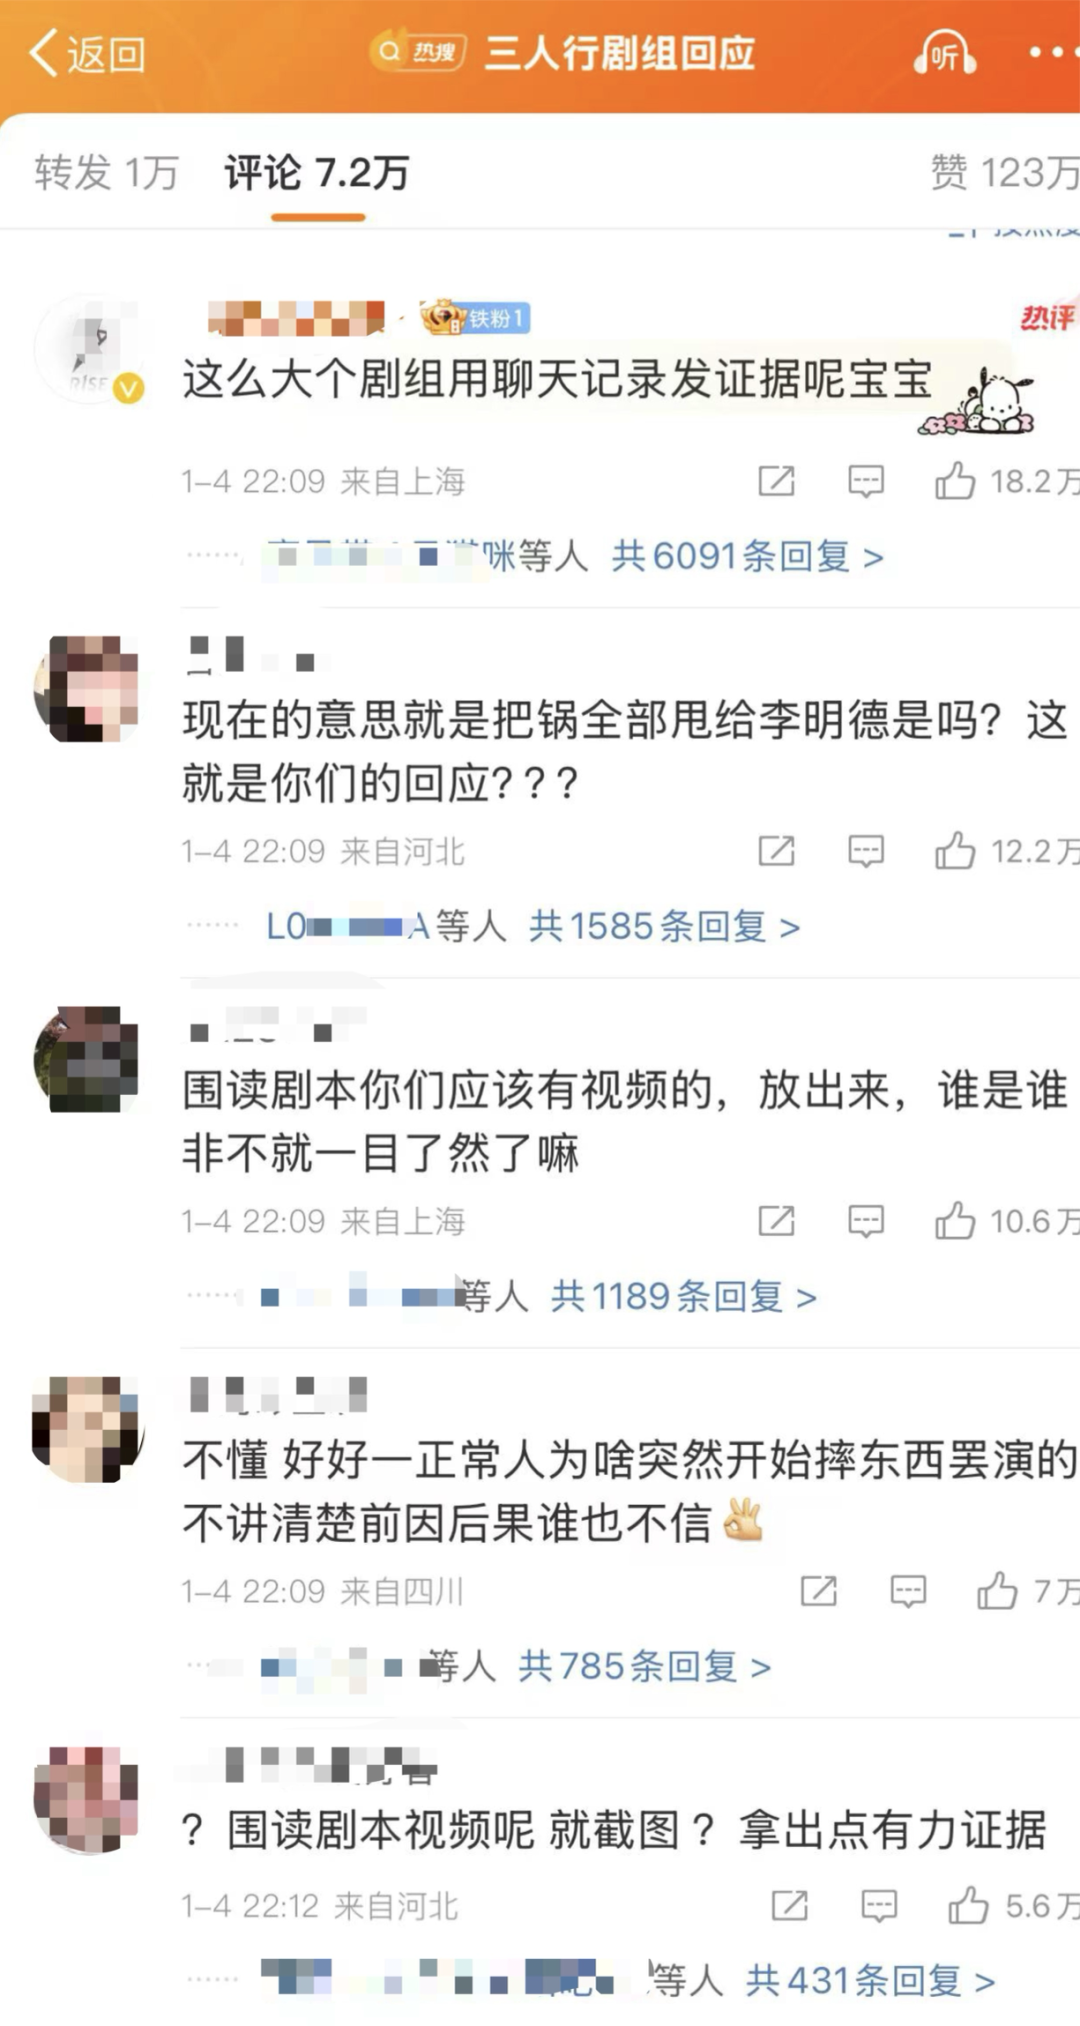1080x2026 pixels.
Task: Open the headphone 听 listen icon
Action: pos(944,53)
